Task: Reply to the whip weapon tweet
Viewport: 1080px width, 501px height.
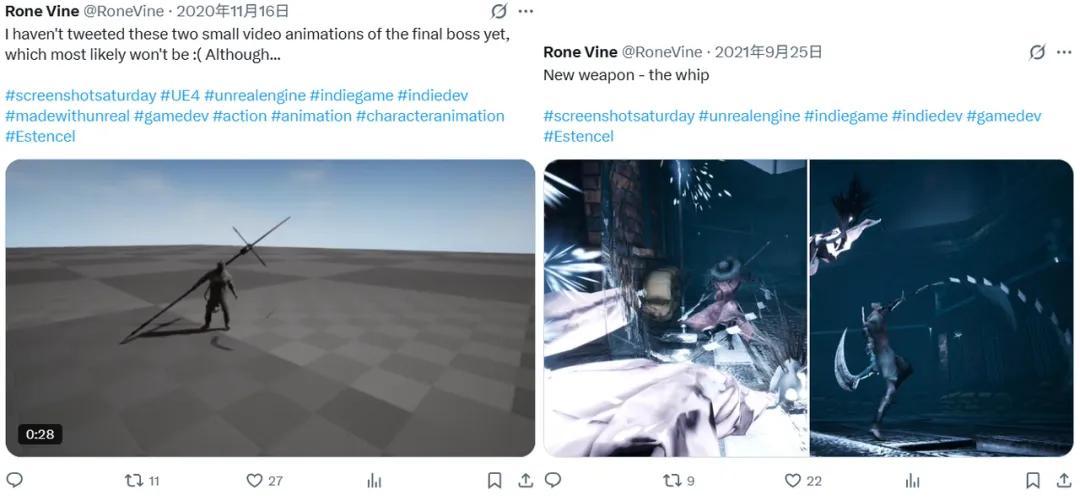Action: point(552,480)
